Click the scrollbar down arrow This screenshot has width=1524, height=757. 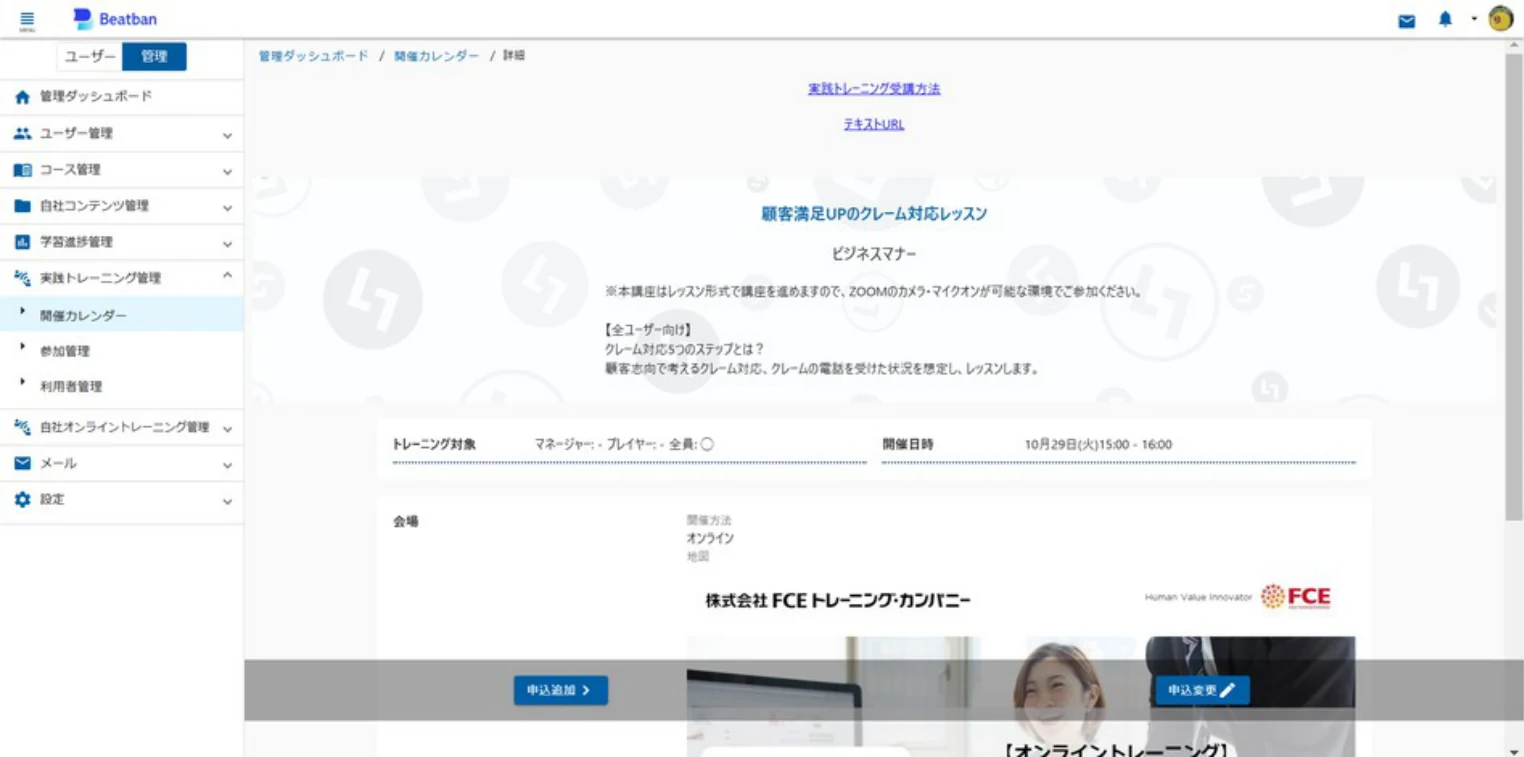coord(1514,750)
